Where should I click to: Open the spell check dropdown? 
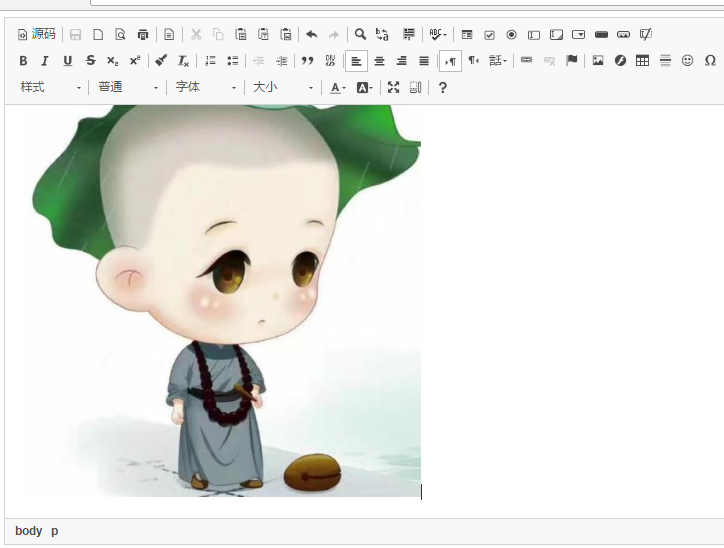pyautogui.click(x=438, y=35)
